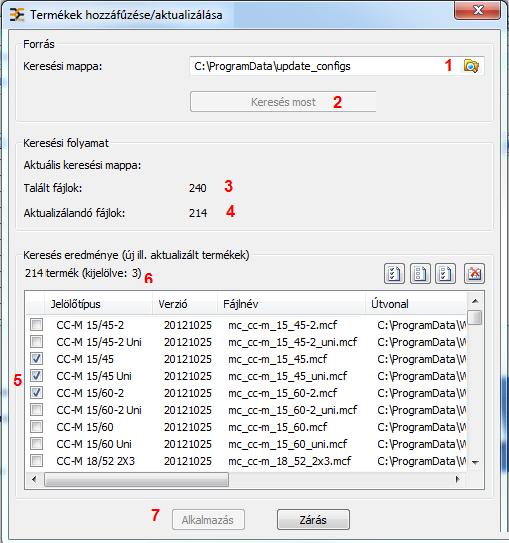This screenshot has width=509, height=543.
Task: Enable the CC-M 18/52 2X3 checkbox
Action: tap(36, 461)
